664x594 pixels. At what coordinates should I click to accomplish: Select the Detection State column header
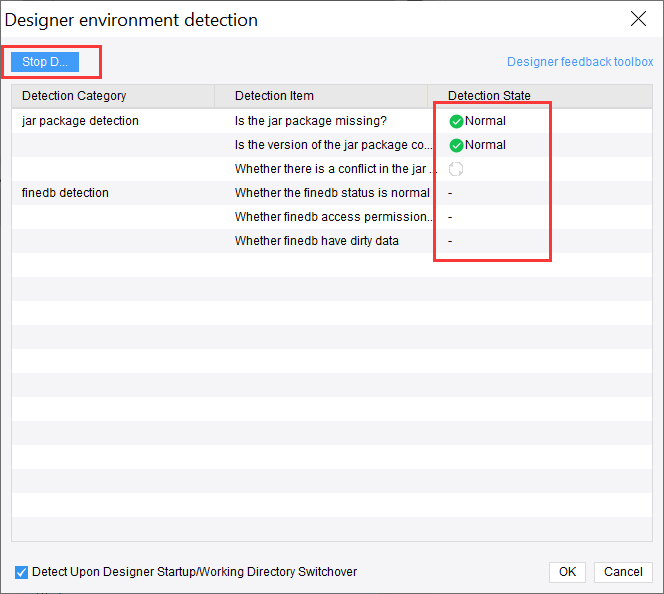point(540,96)
